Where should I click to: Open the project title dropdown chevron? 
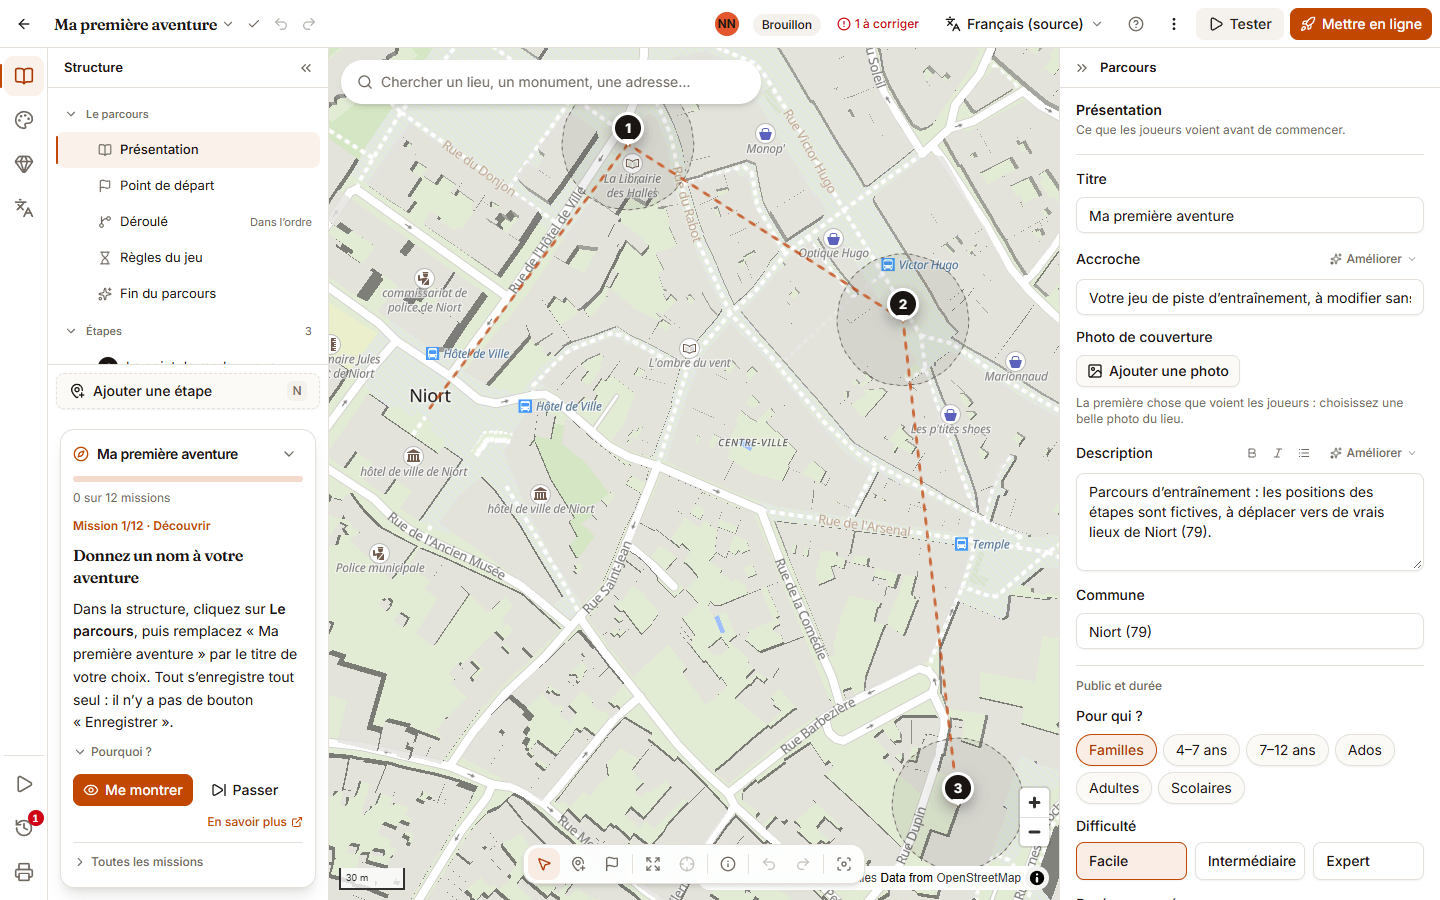click(x=228, y=24)
